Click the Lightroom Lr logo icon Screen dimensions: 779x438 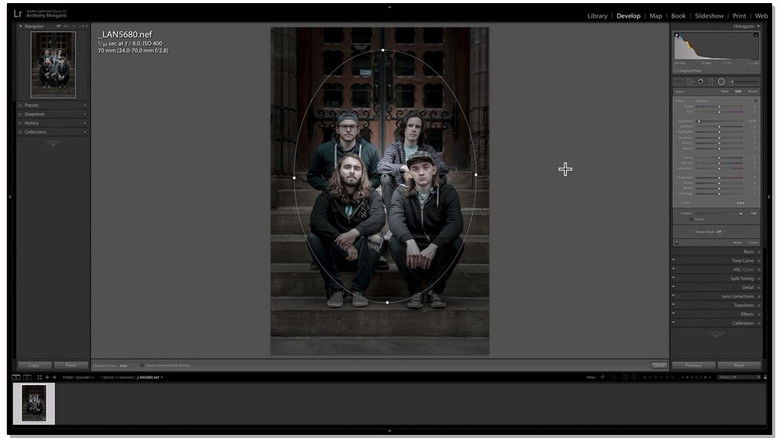(x=19, y=16)
